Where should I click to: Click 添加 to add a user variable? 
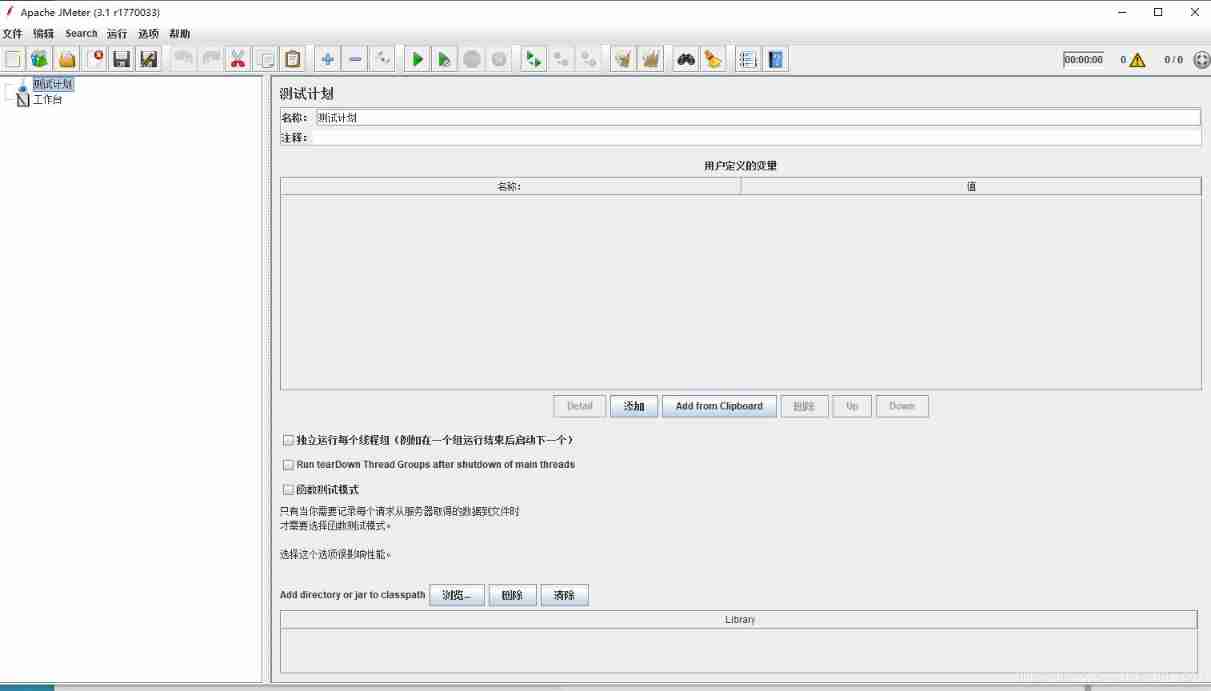tap(634, 406)
